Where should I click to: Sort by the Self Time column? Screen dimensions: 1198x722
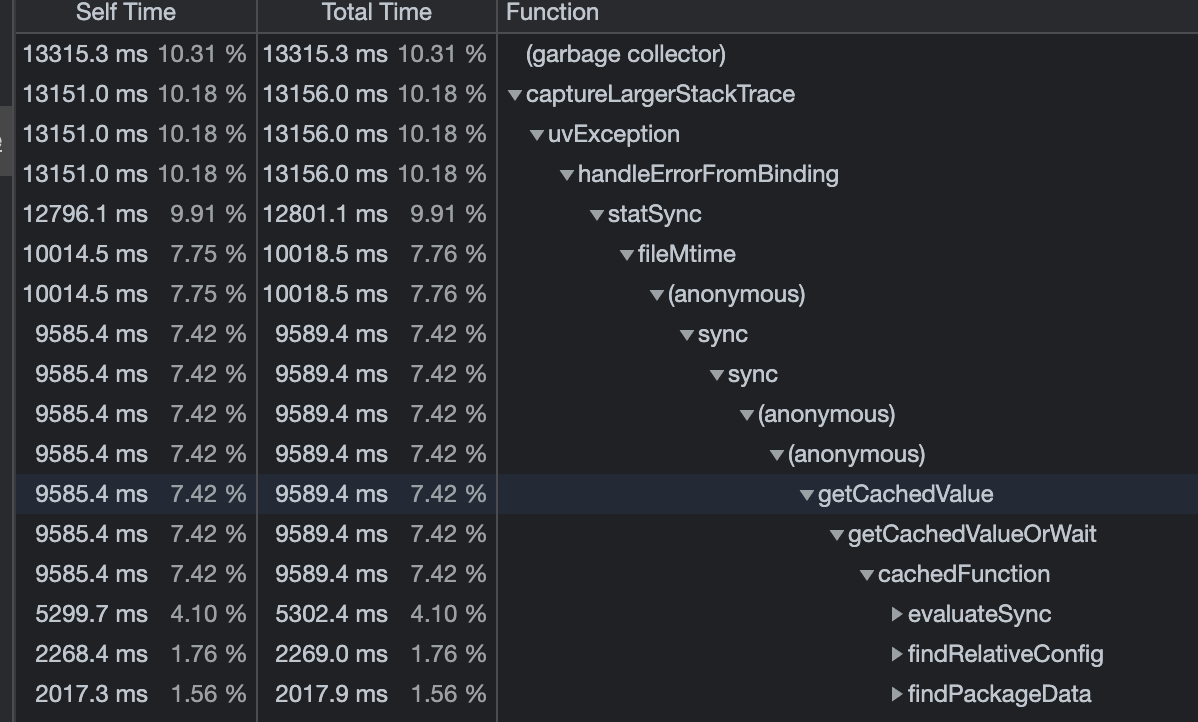point(124,13)
